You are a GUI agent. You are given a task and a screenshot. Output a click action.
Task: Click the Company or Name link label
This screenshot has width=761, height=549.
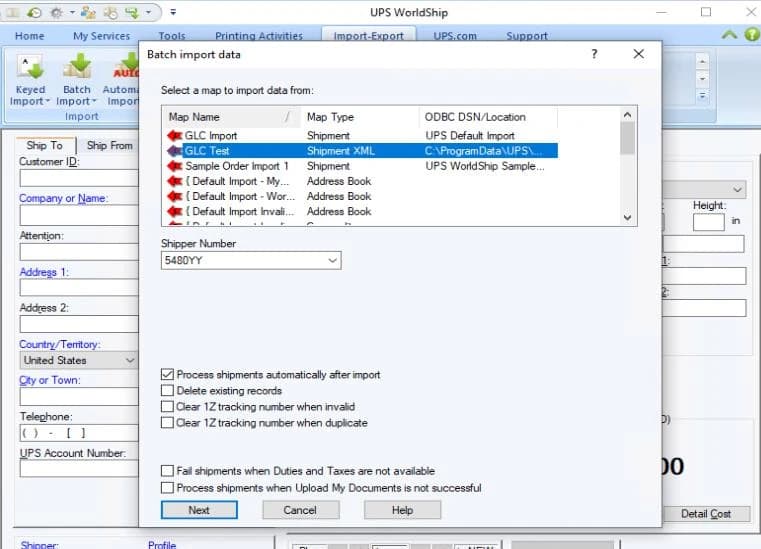63,198
